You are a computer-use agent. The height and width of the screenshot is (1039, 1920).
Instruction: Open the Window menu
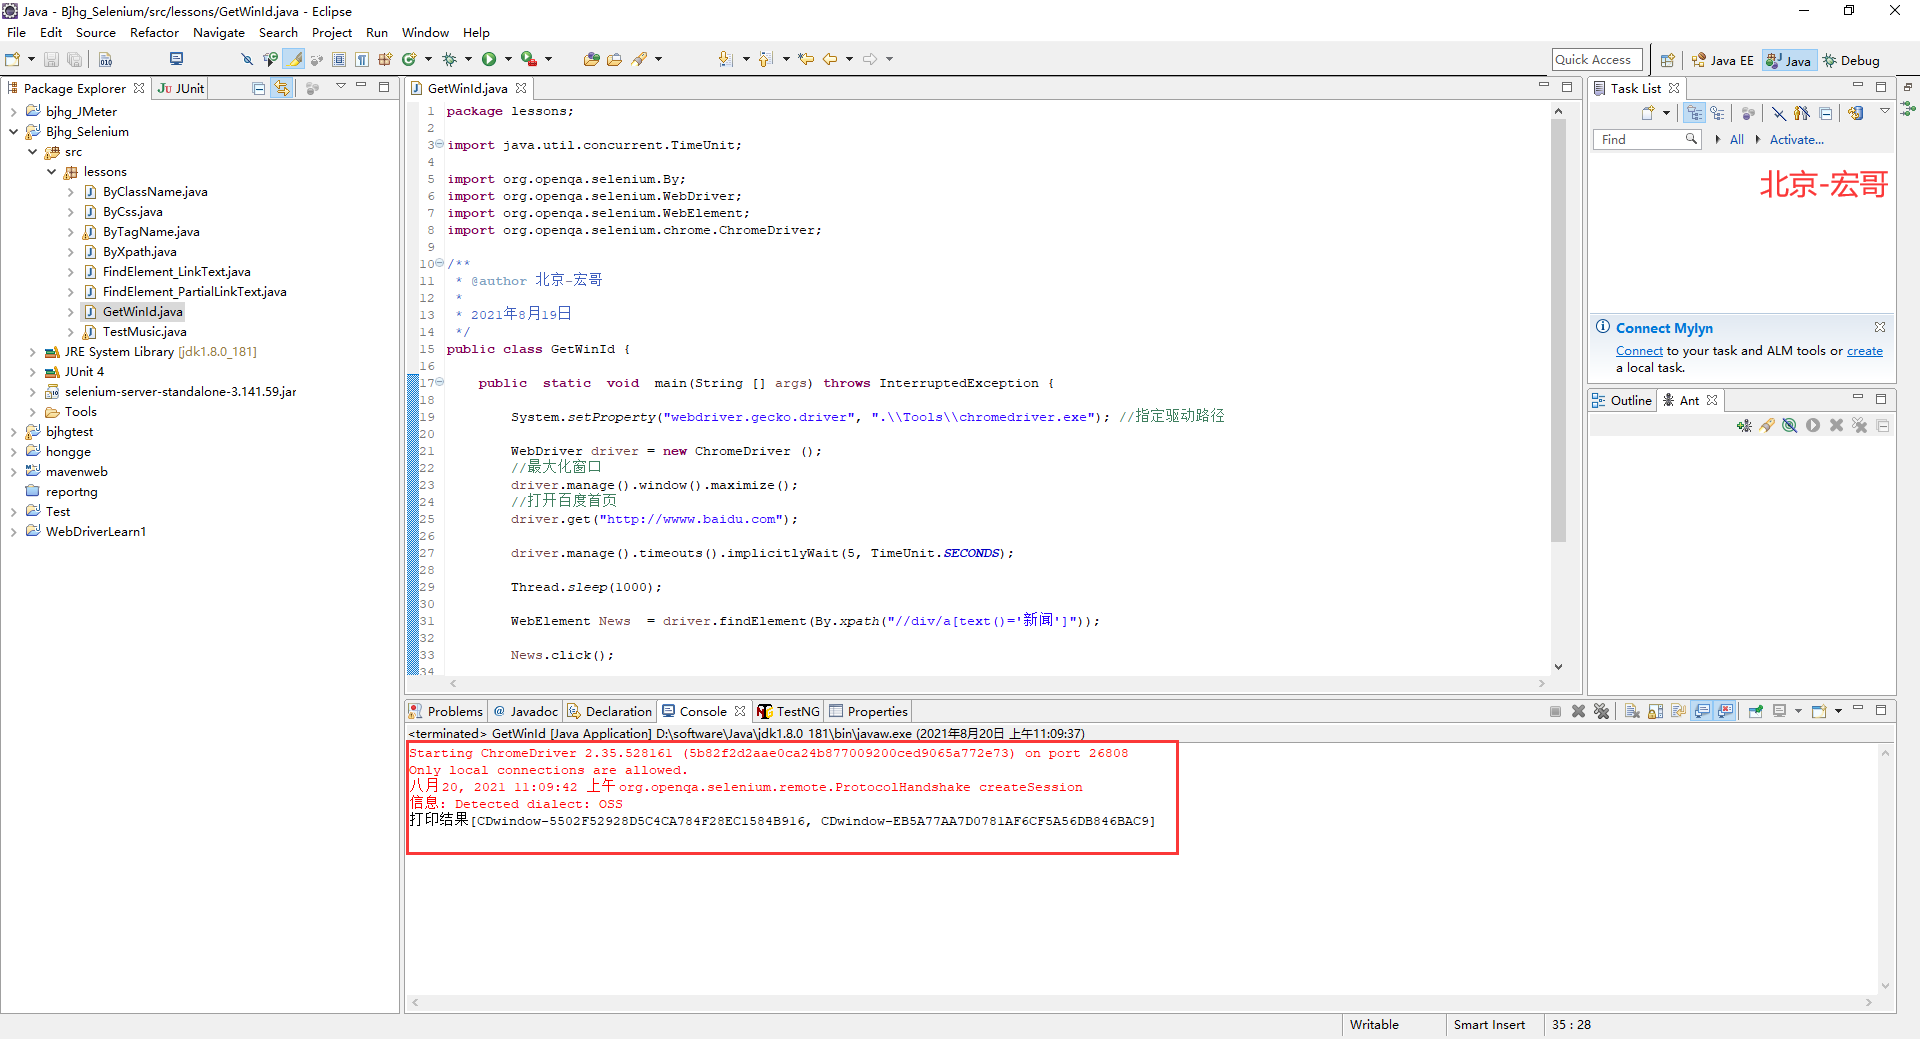coord(425,33)
